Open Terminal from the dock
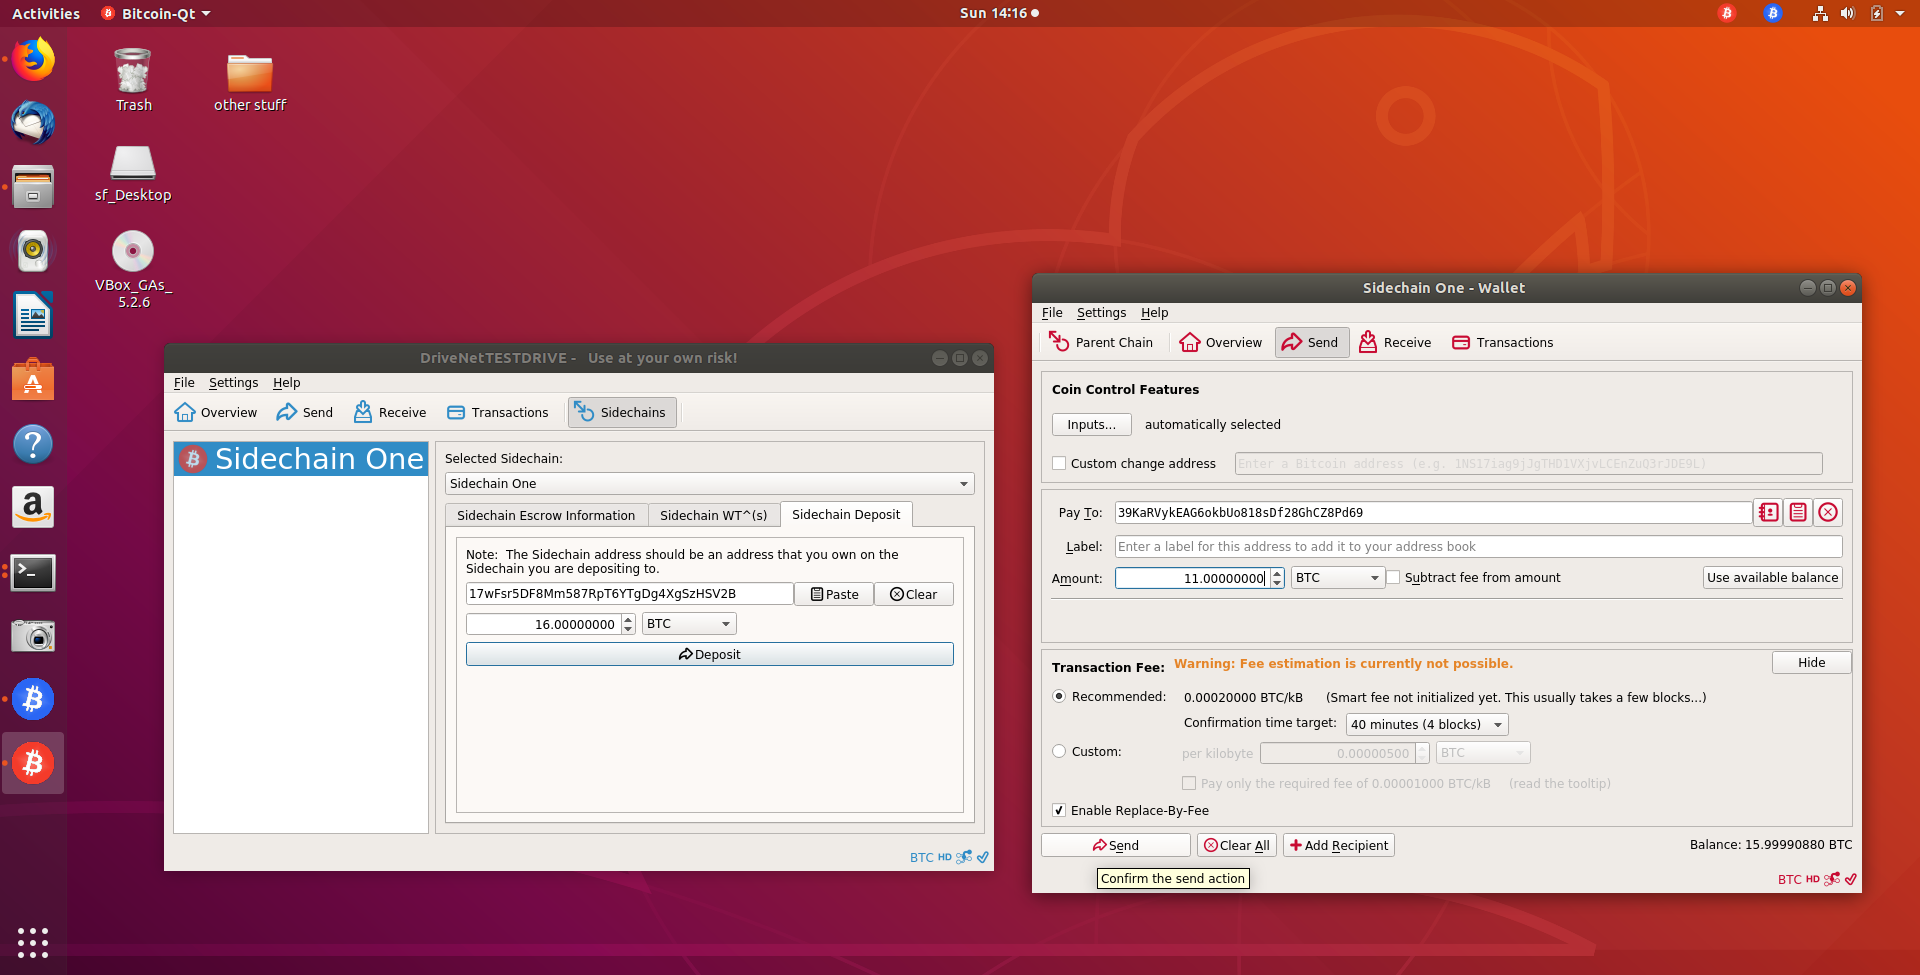The width and height of the screenshot is (1920, 975). [x=33, y=572]
